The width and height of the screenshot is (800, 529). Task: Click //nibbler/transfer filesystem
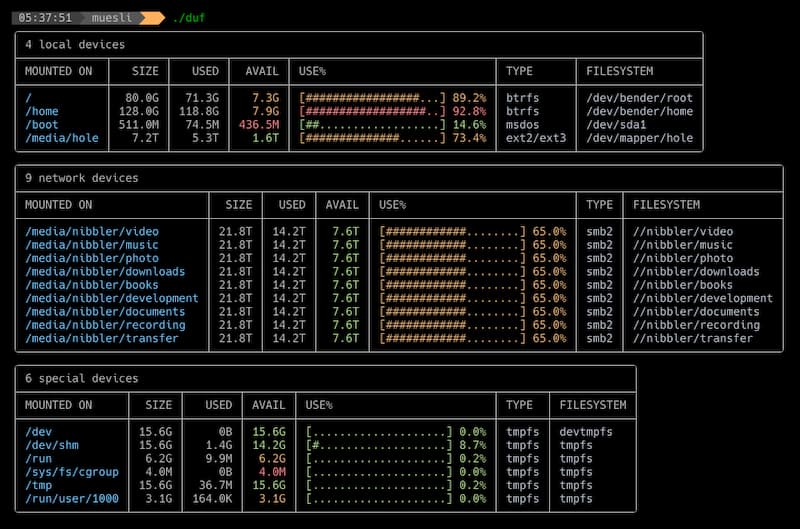pos(692,338)
